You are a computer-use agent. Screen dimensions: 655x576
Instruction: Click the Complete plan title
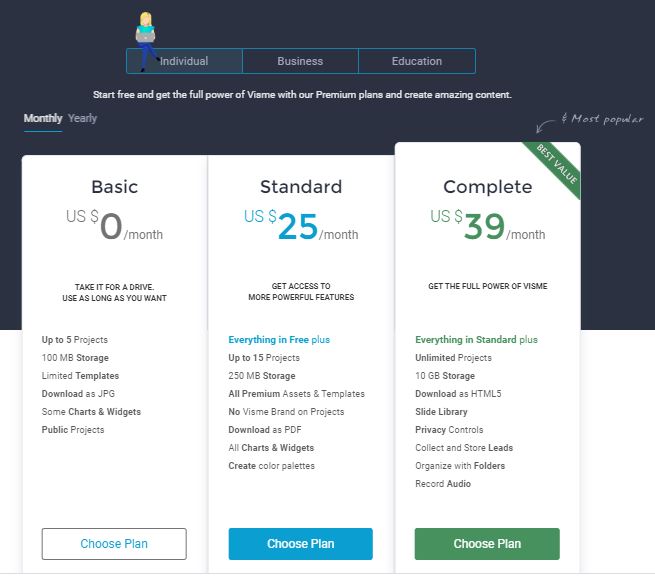pyautogui.click(x=487, y=187)
